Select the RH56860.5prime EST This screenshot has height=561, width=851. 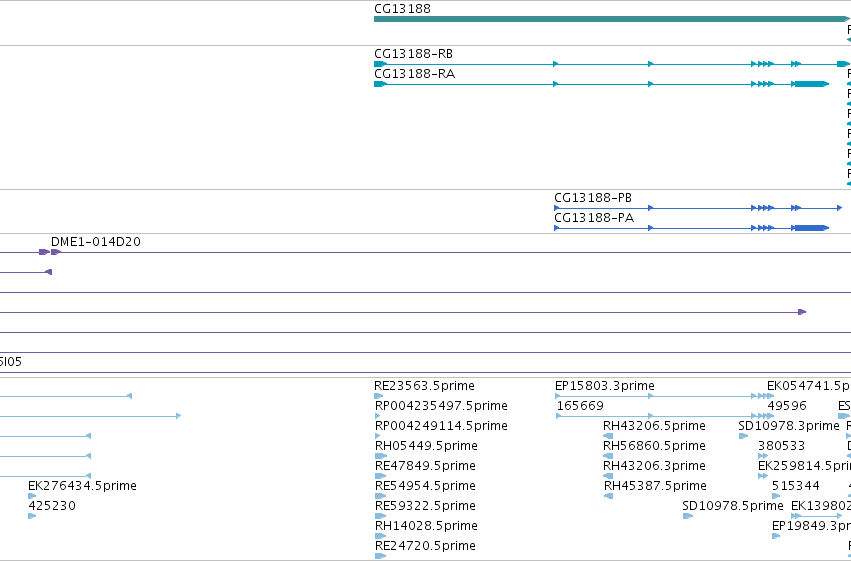(654, 446)
